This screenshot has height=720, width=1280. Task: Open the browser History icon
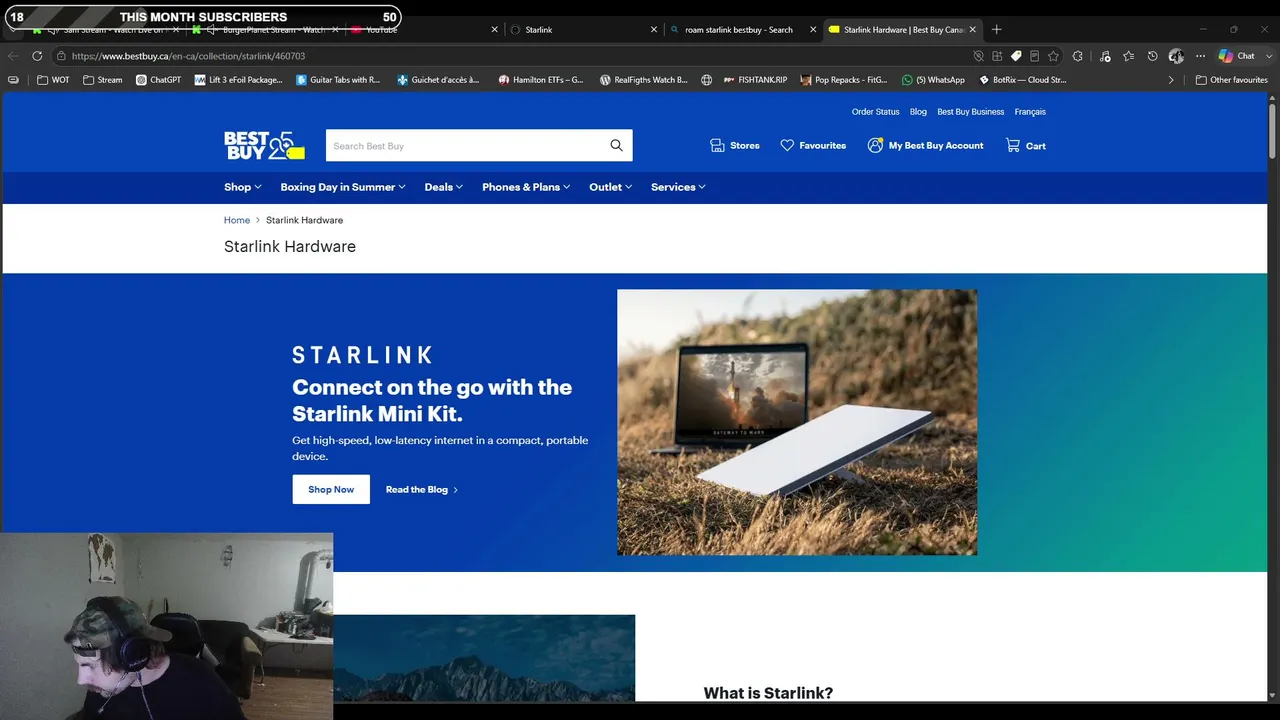click(1152, 56)
